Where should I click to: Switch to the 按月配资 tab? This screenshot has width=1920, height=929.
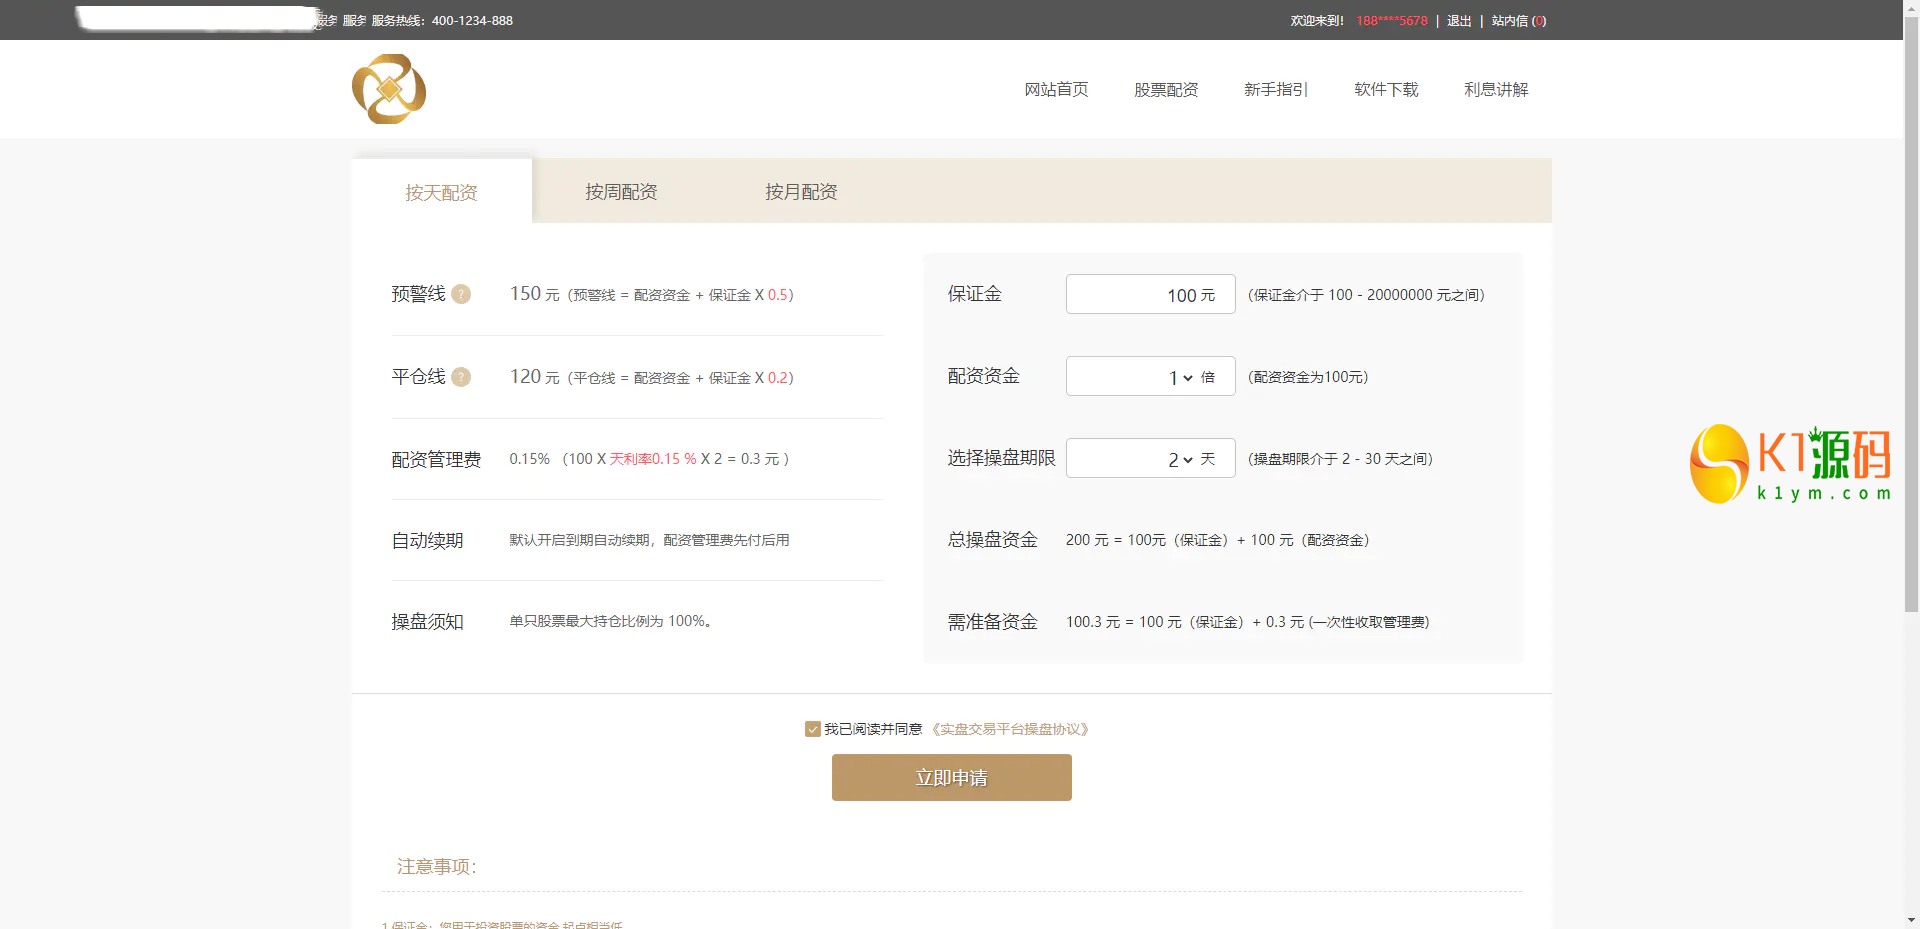click(x=801, y=191)
